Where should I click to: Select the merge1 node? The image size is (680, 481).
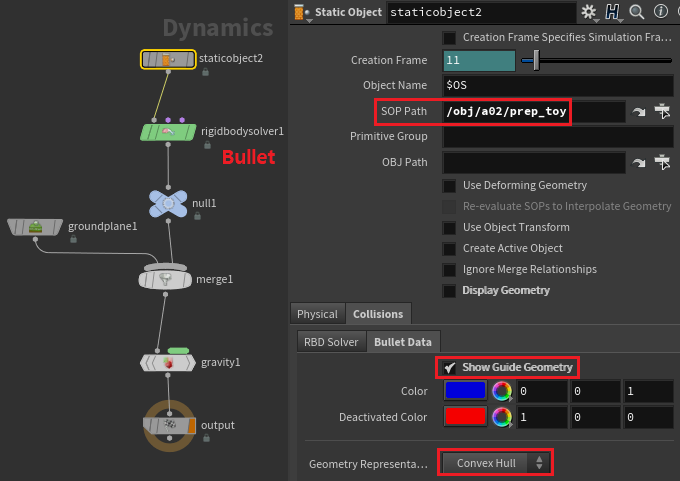[165, 279]
